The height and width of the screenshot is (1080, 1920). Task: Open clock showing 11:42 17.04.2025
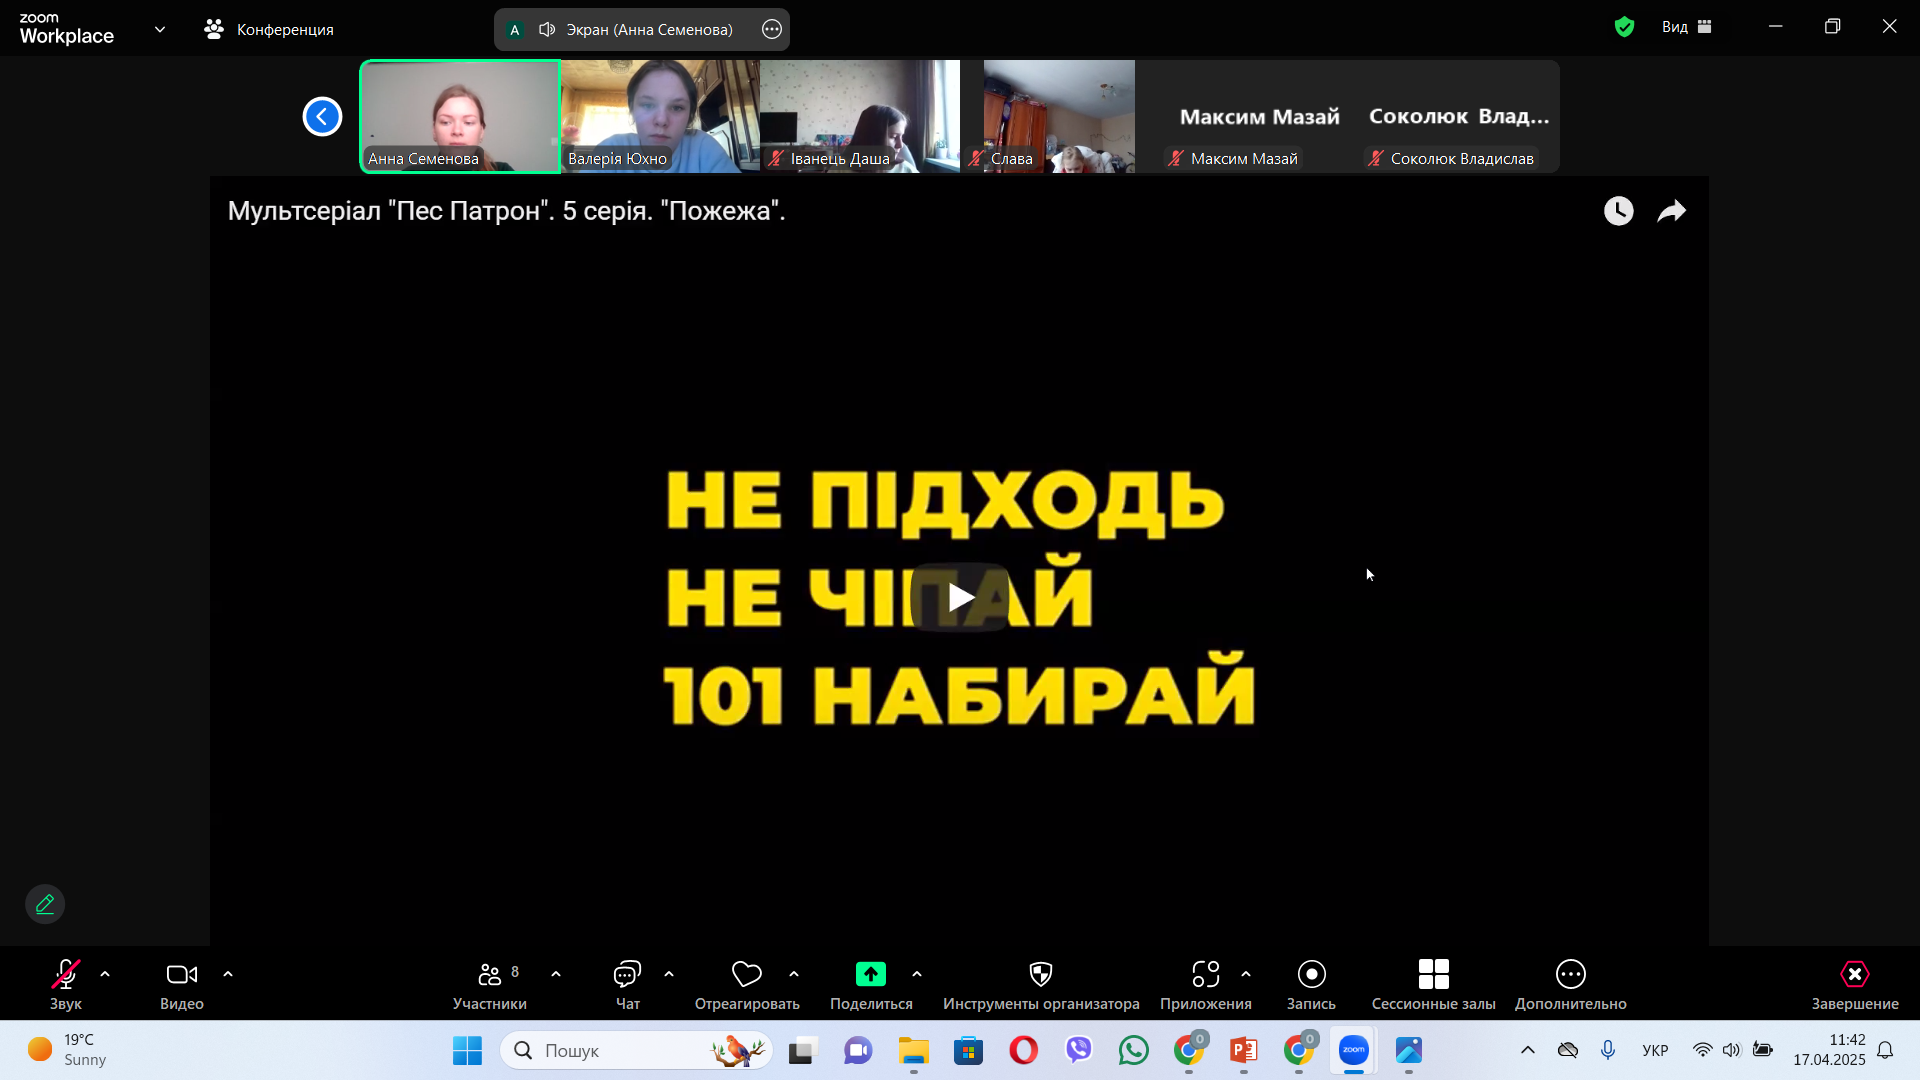pos(1829,1050)
